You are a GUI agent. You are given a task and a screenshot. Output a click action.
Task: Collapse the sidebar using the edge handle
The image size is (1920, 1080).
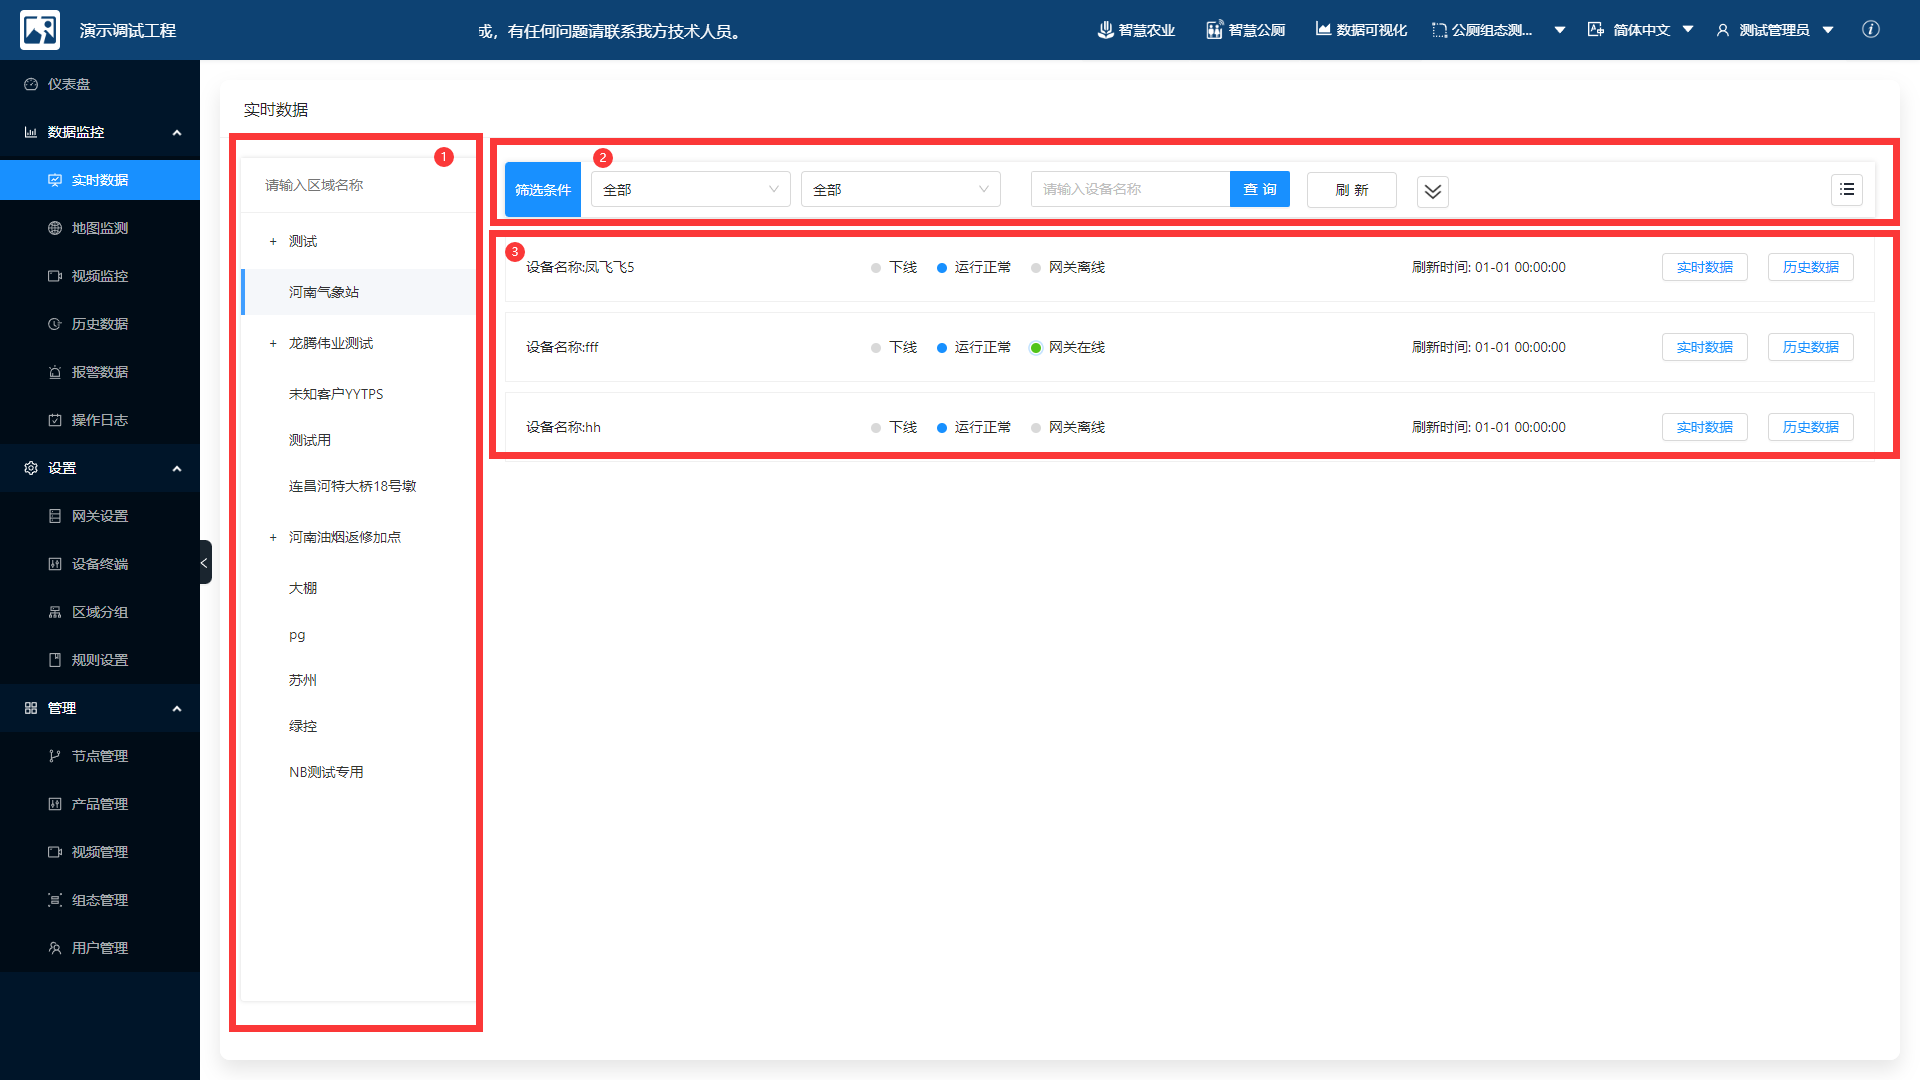(x=204, y=562)
